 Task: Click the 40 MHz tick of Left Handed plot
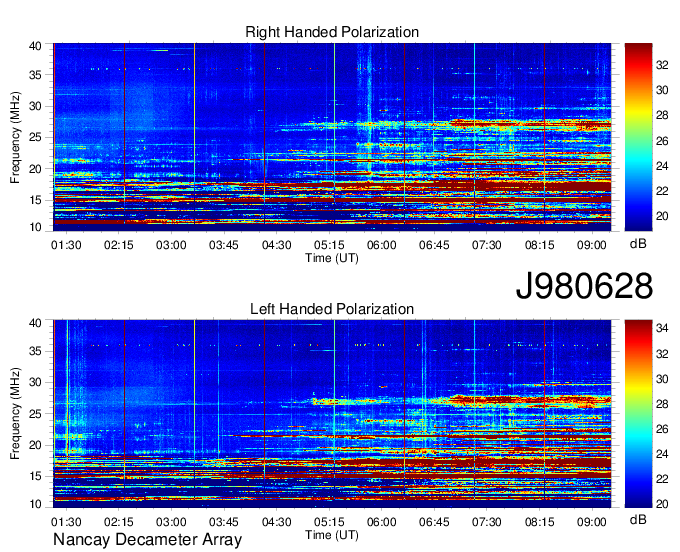click(35, 323)
